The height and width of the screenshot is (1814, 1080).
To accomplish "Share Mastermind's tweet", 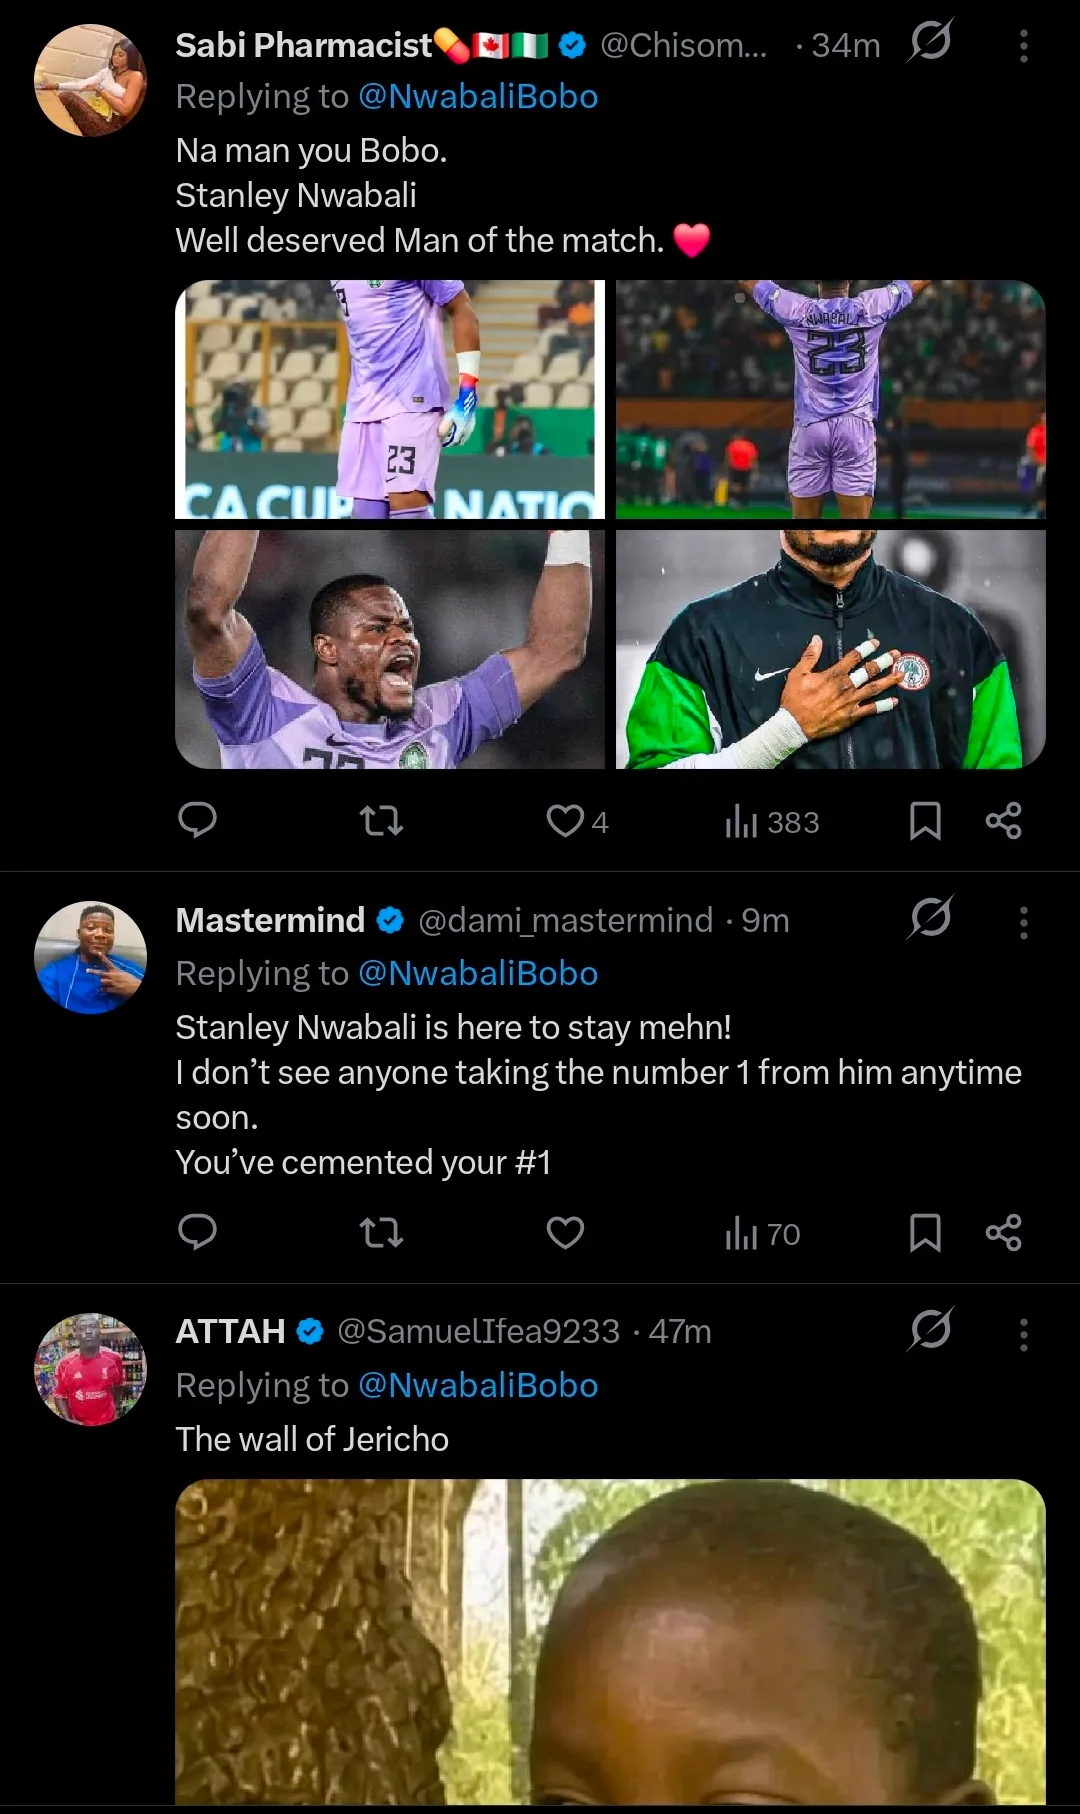I will click(1003, 1233).
